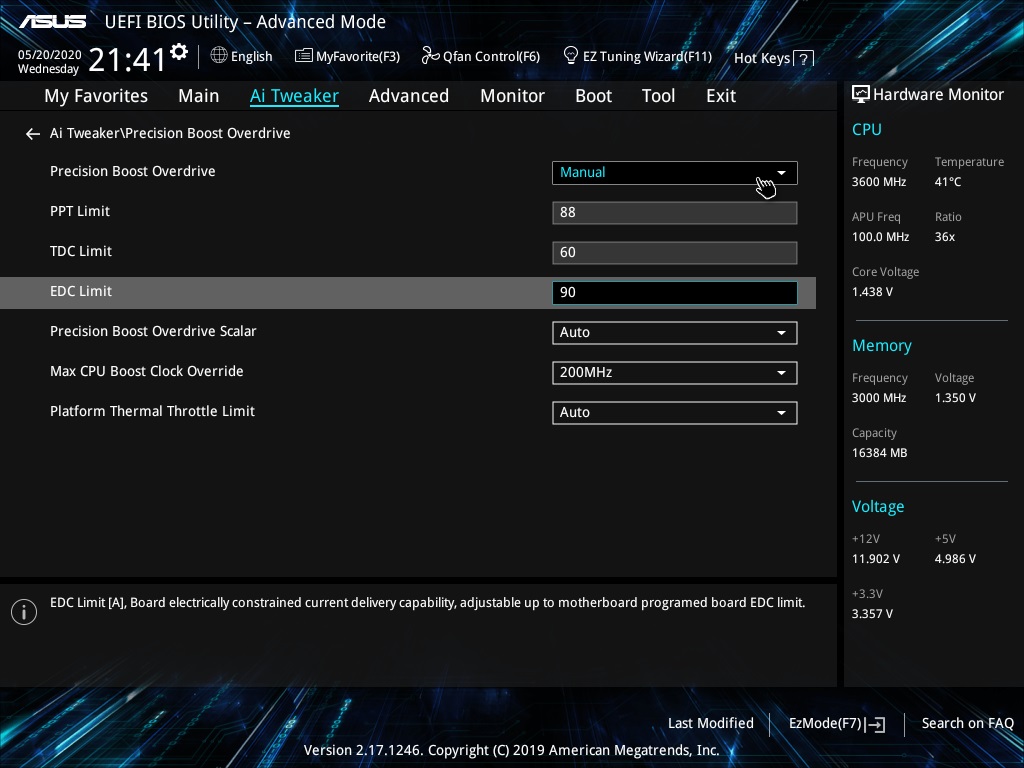
Task: Select the EDC Limit label
Action: tap(81, 291)
